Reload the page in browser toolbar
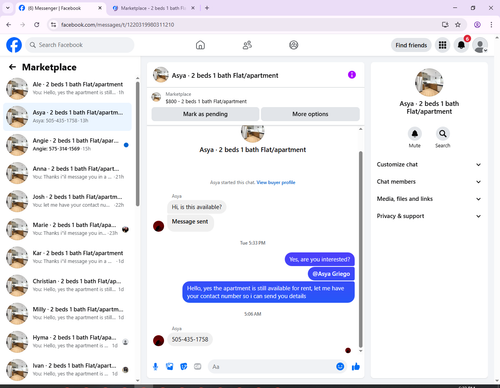This screenshot has height=388, width=500. [x=37, y=25]
